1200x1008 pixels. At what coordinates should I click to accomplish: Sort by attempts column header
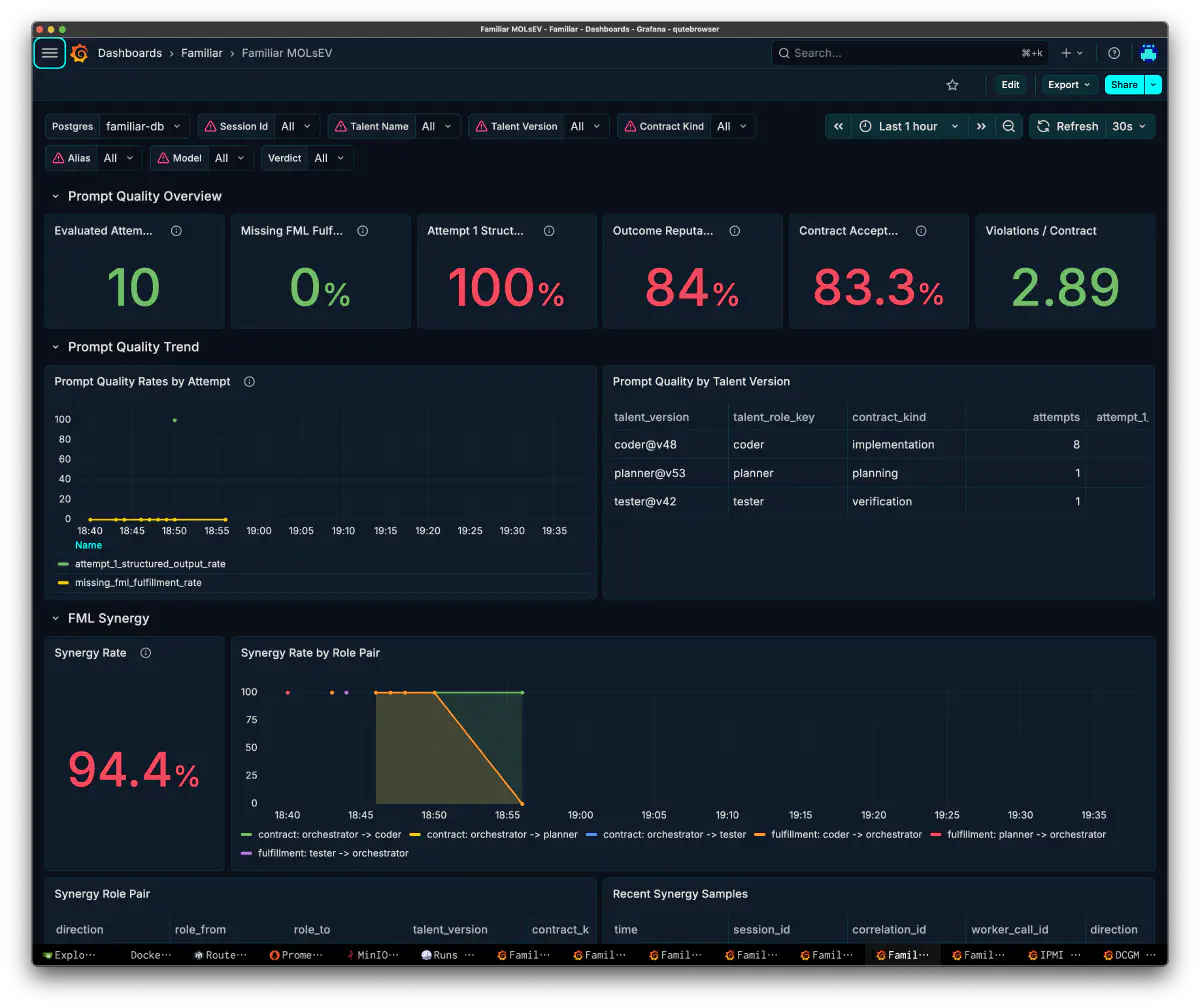(1056, 417)
